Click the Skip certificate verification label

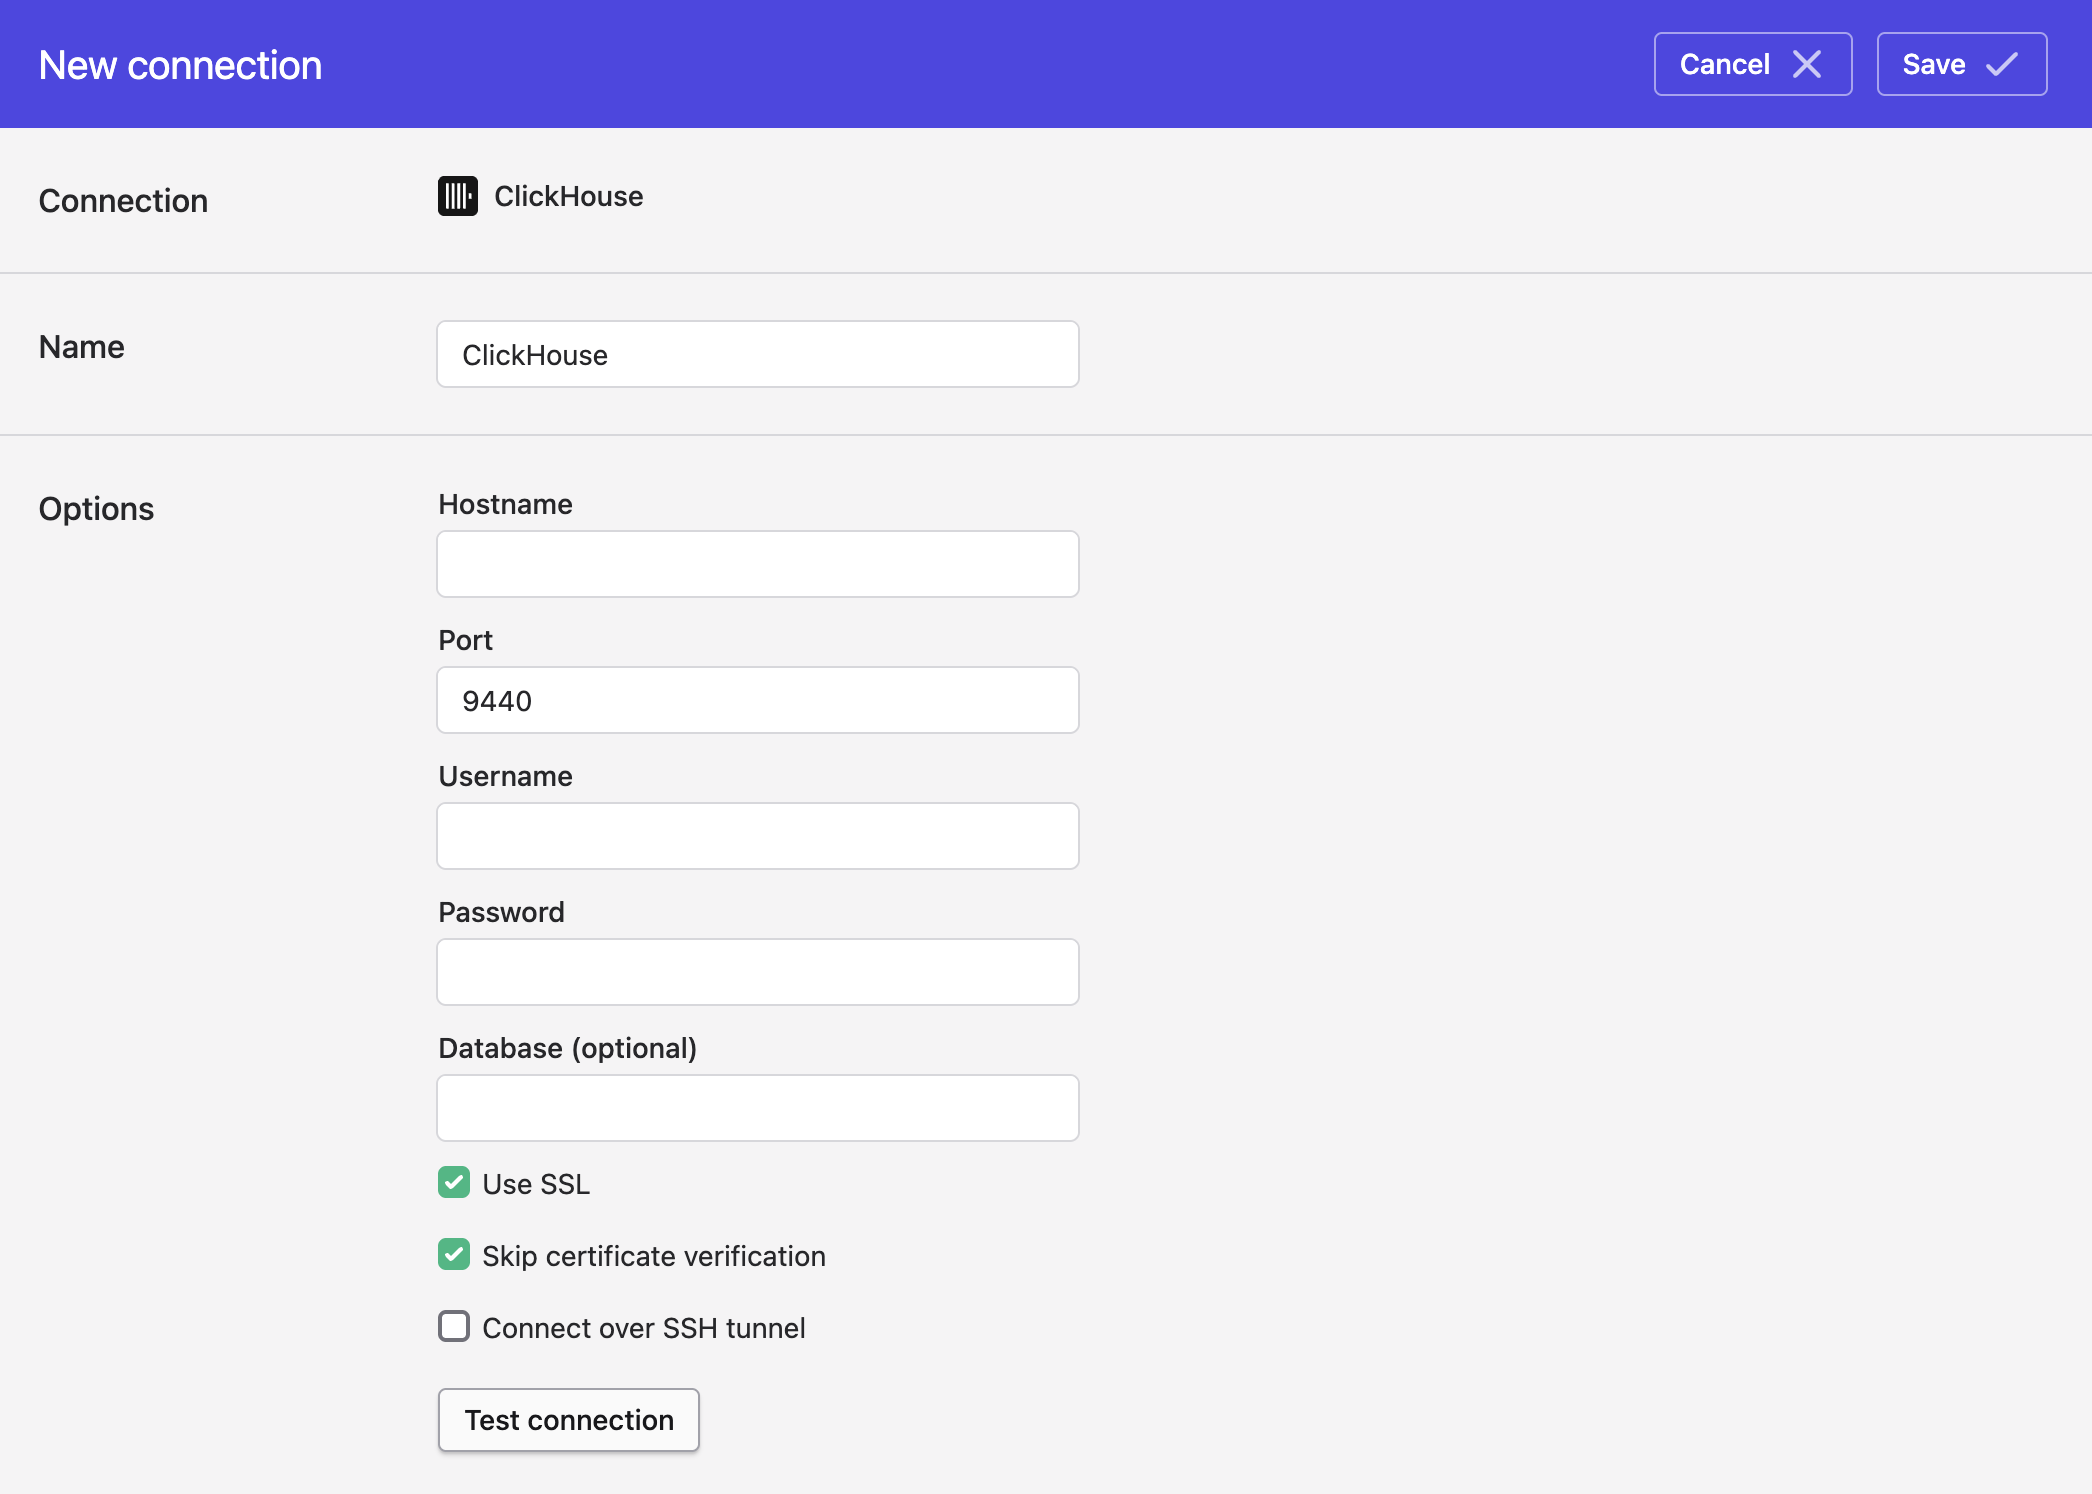click(653, 1256)
